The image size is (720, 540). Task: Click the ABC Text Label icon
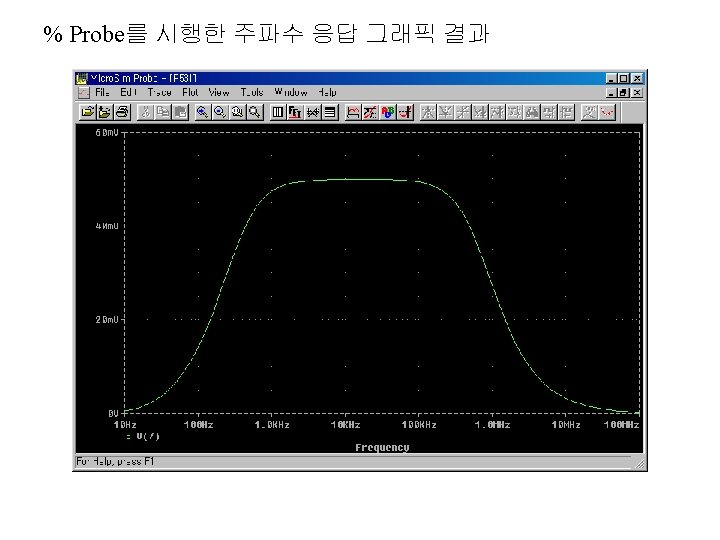(388, 112)
